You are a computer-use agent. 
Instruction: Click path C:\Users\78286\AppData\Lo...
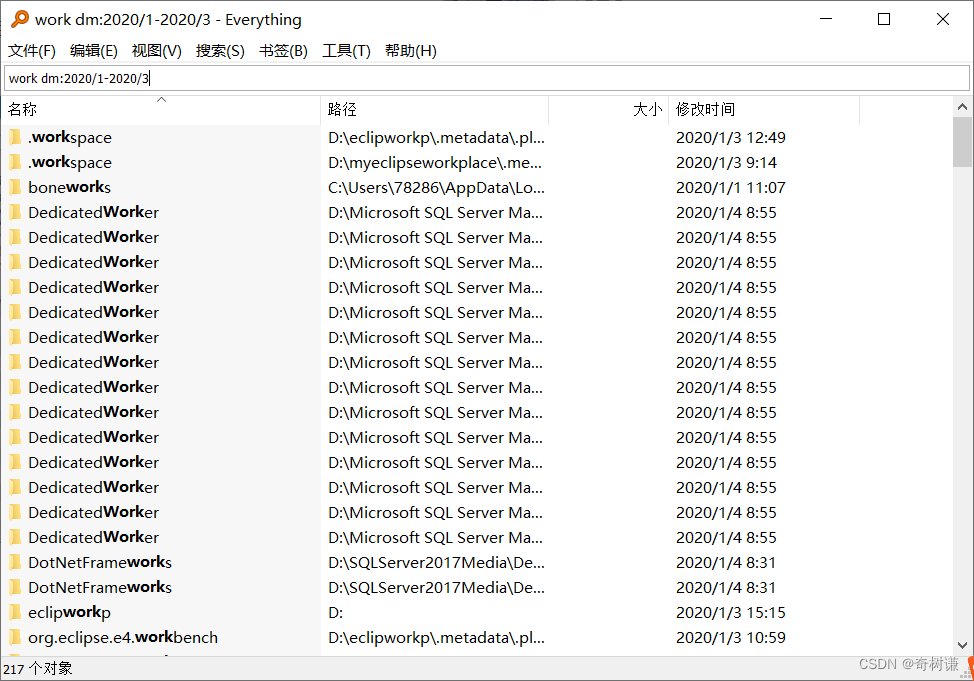tap(436, 188)
